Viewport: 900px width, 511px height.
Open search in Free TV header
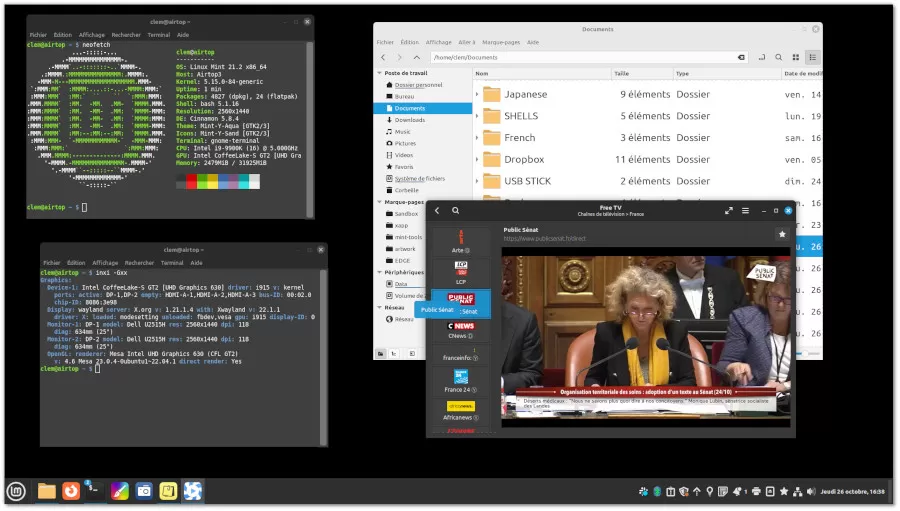pyautogui.click(x=456, y=211)
